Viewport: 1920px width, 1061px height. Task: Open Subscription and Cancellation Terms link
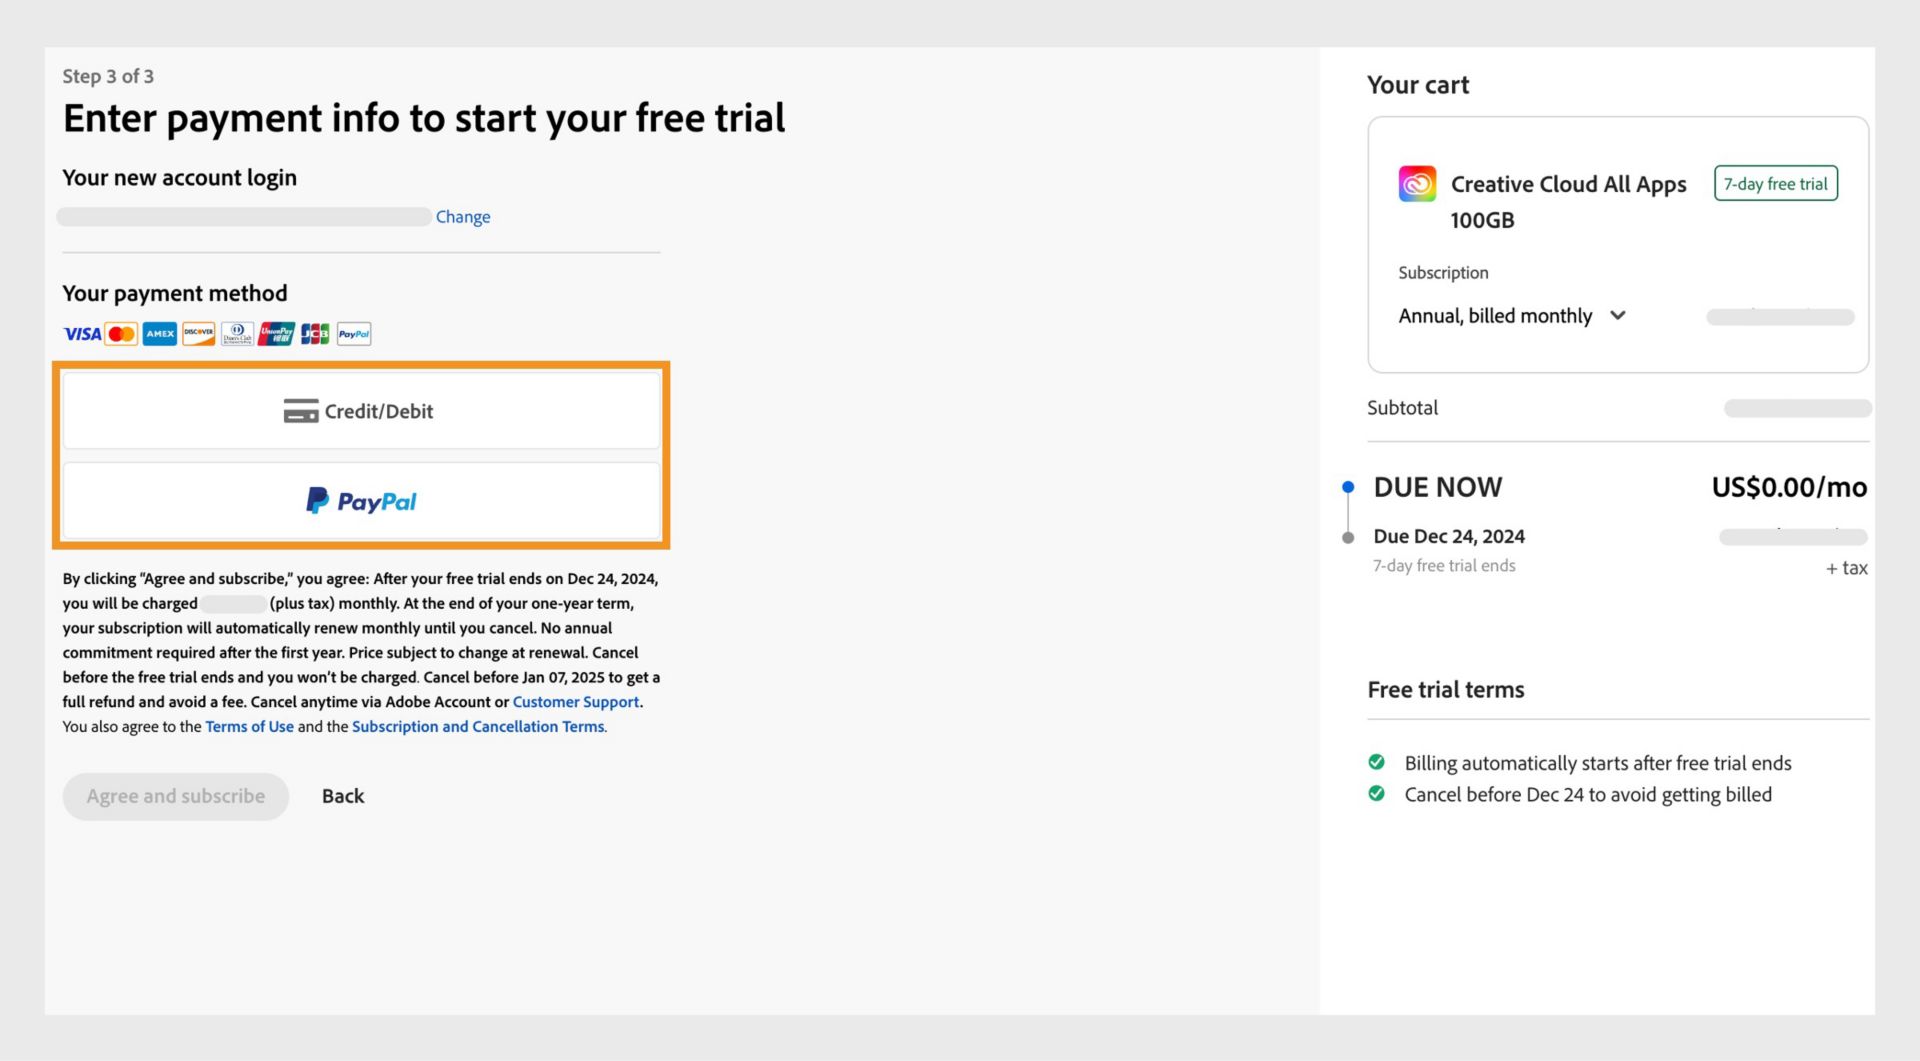pyautogui.click(x=478, y=727)
